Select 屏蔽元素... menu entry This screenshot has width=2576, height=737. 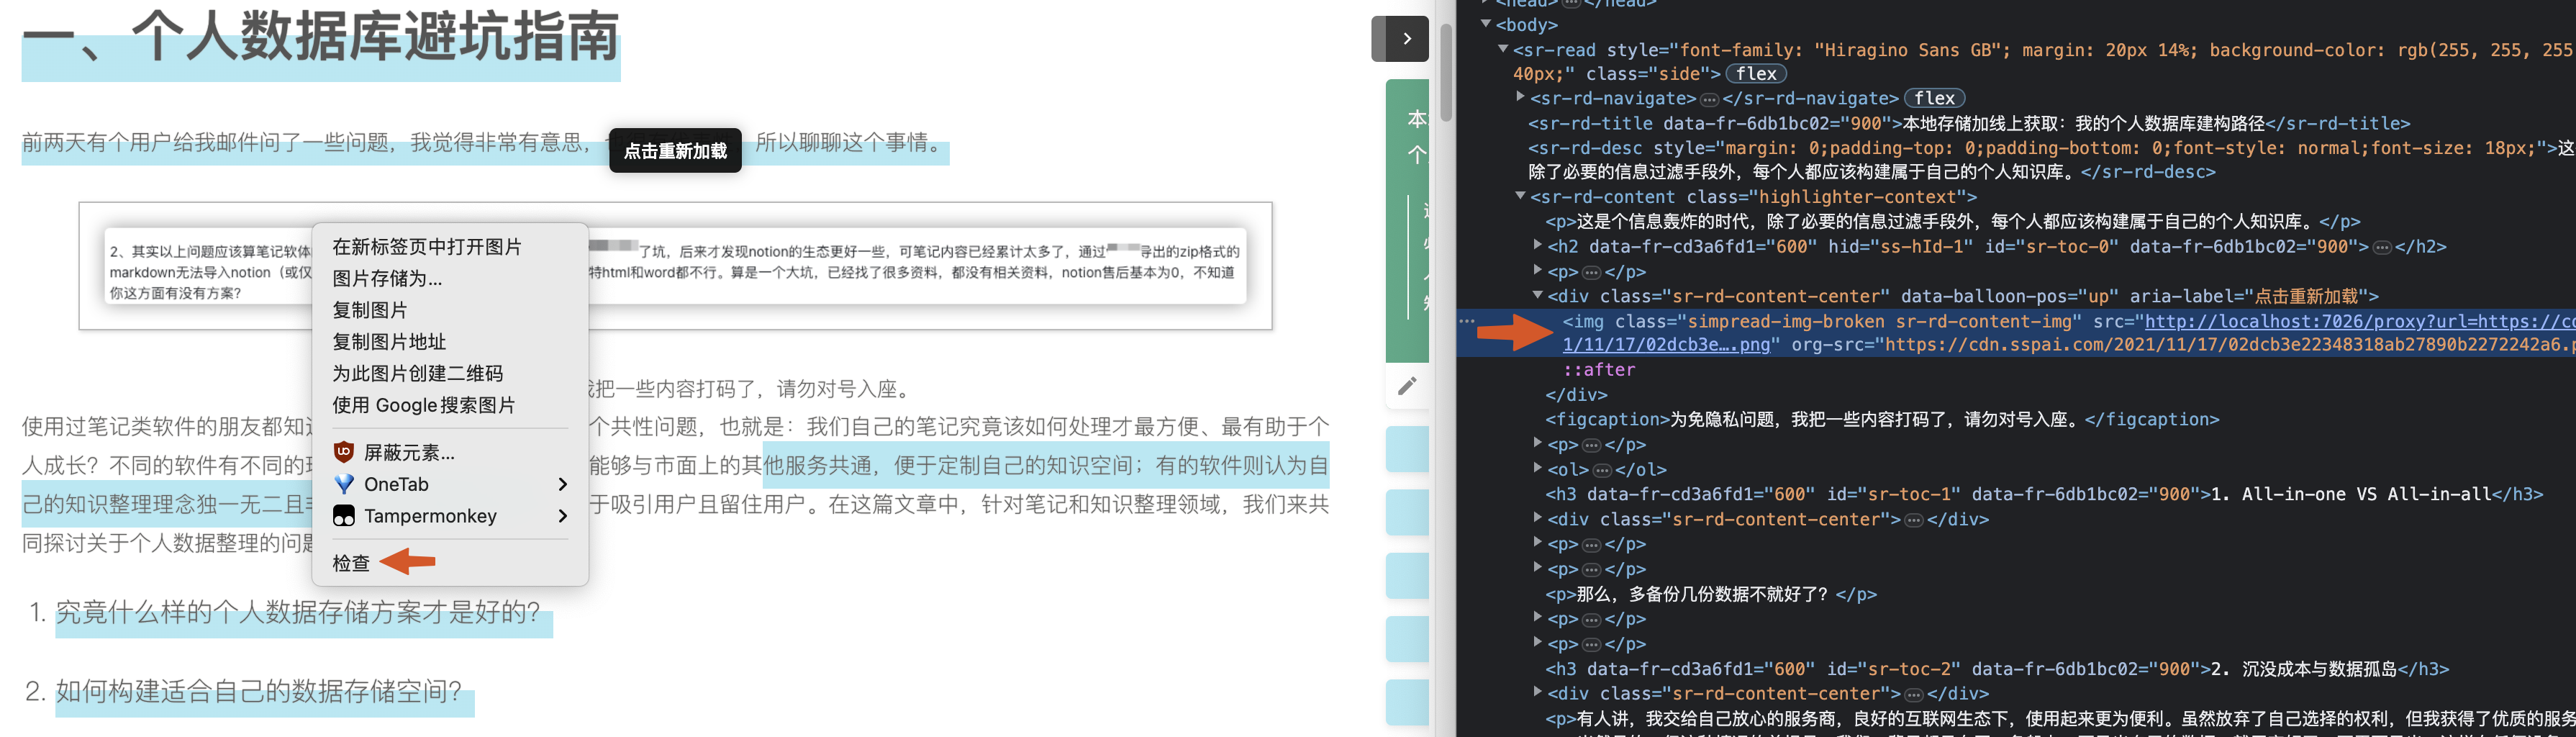449,452
